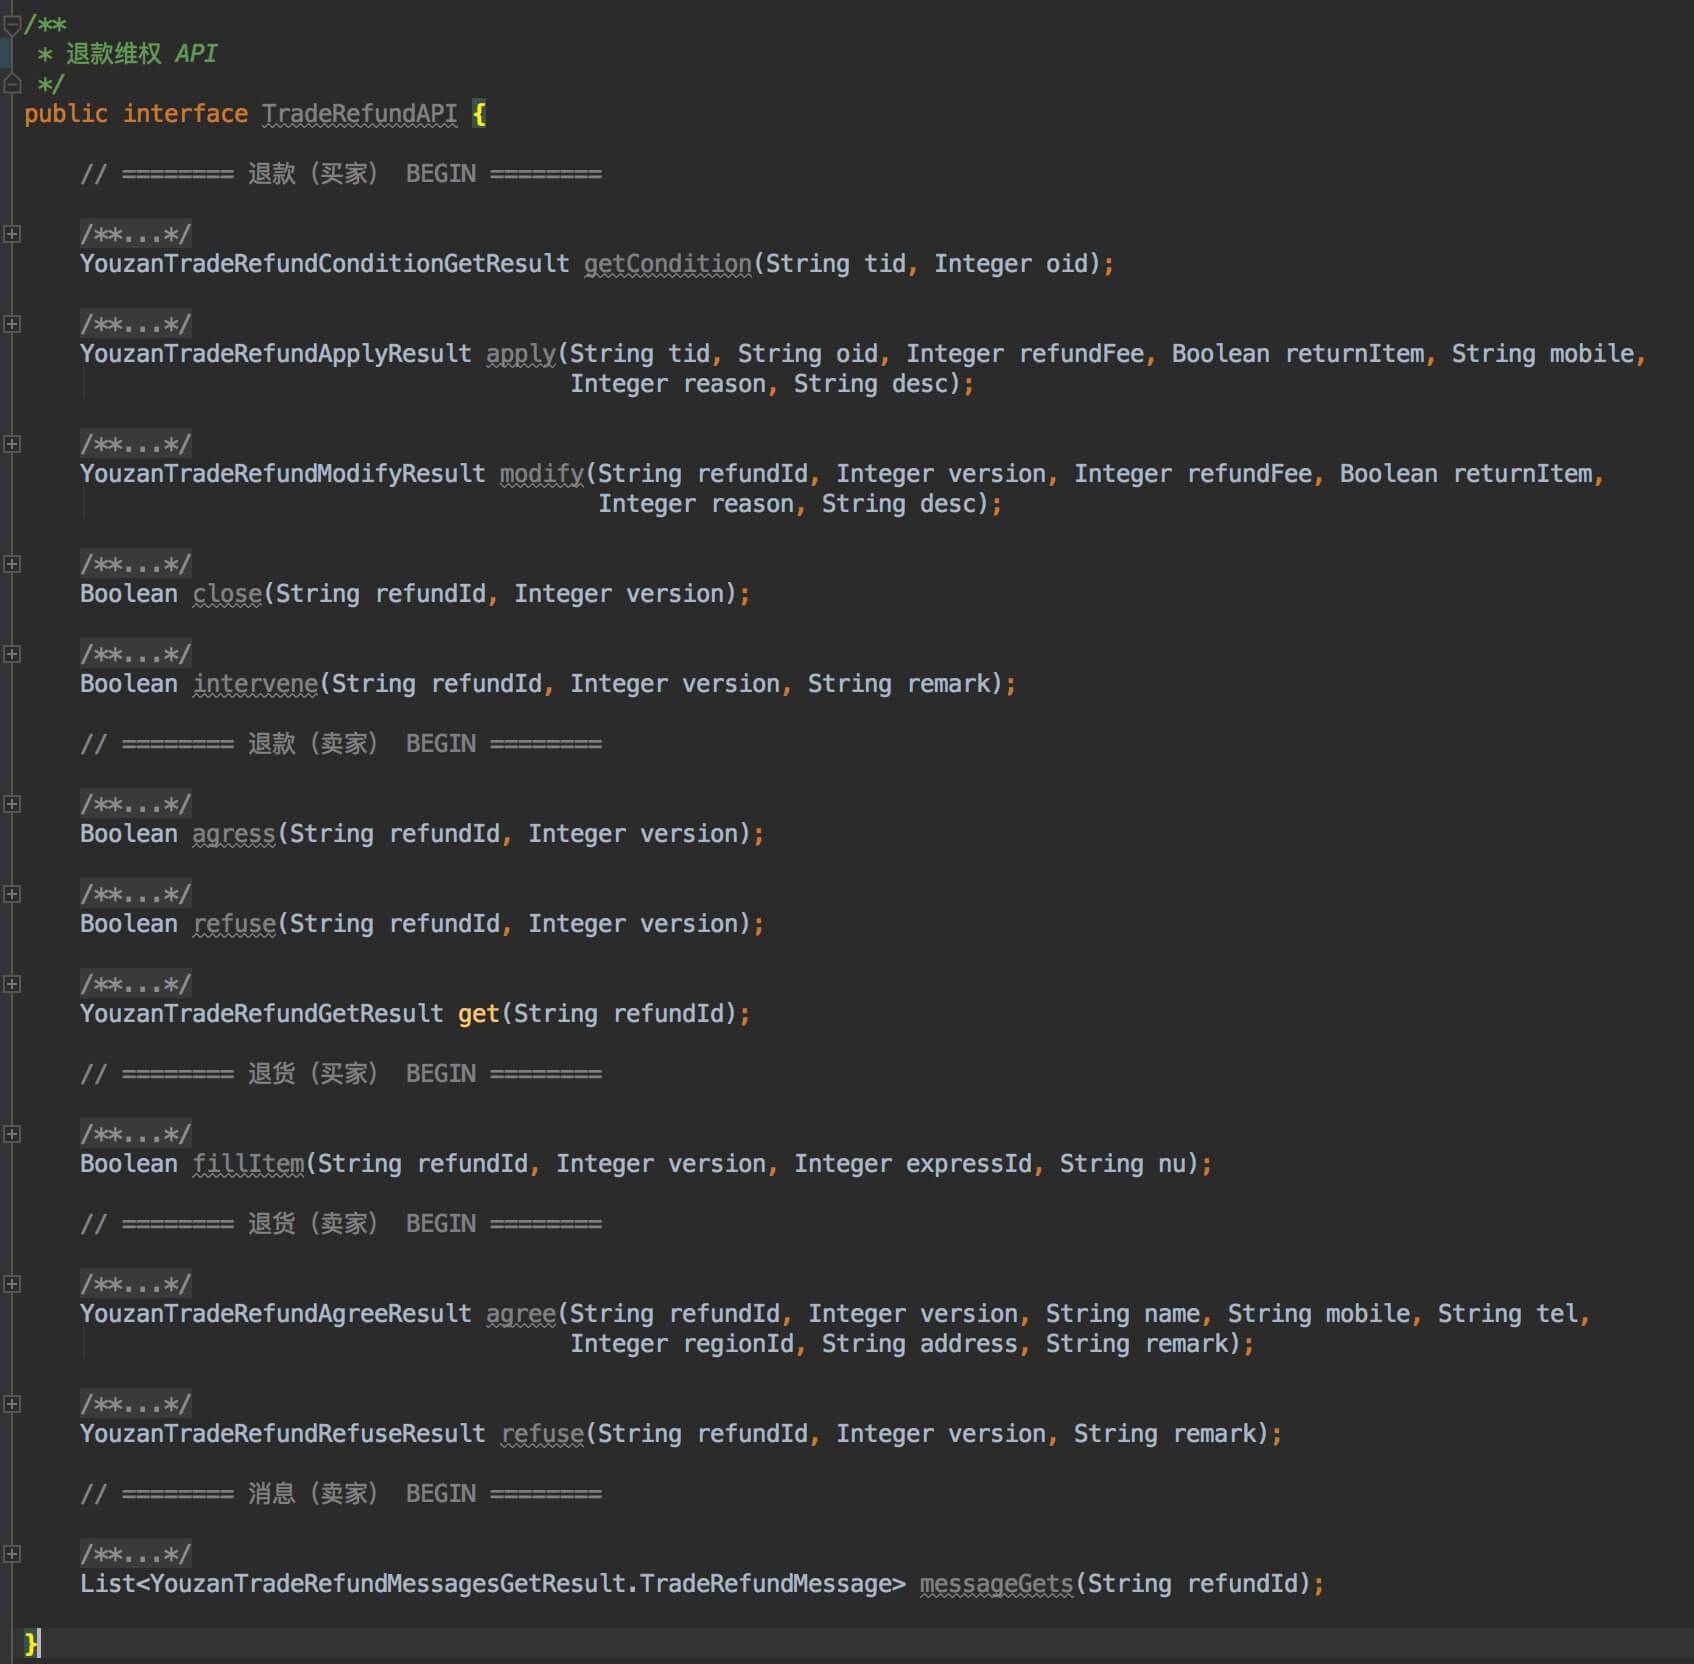Expand folded Javadoc above Boolean refuse method

pyautogui.click(x=12, y=894)
